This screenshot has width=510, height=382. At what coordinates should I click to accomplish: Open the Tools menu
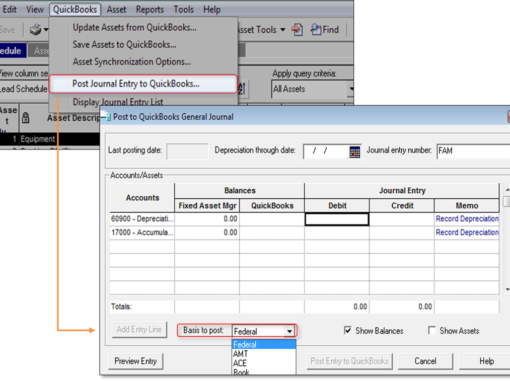(183, 9)
